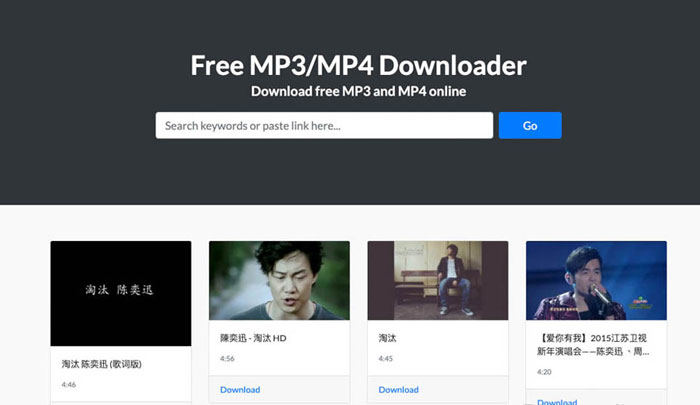Click the Download free MP3 and MP4 online subtitle
Image resolution: width=700 pixels, height=405 pixels.
point(358,91)
